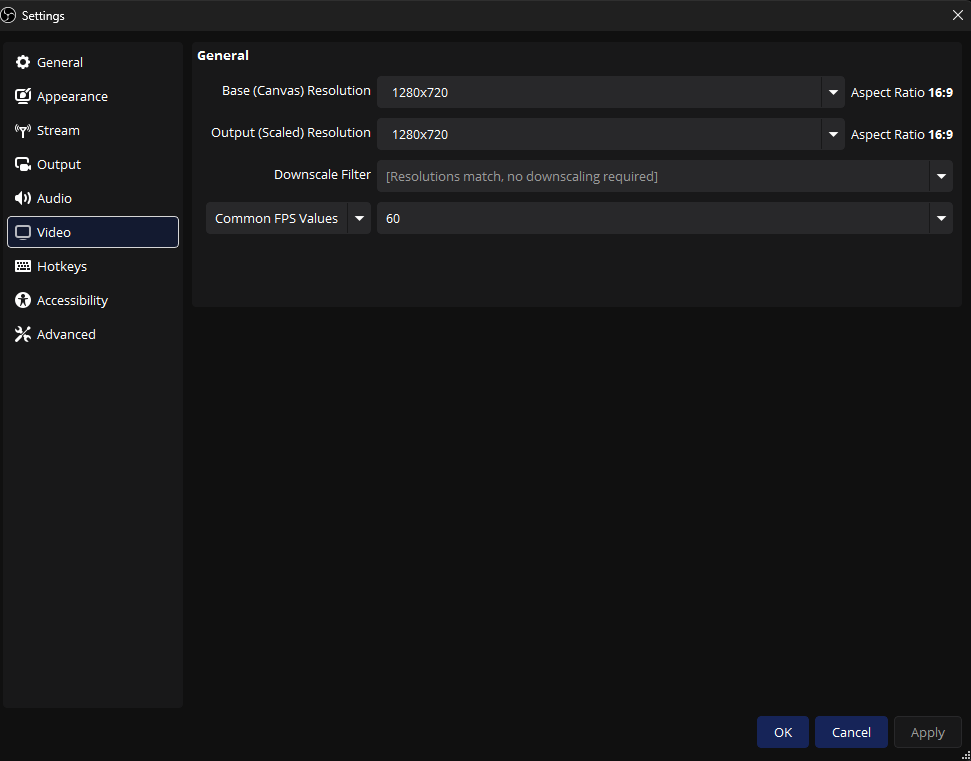Viewport: 971px width, 761px height.
Task: Click the Output (Scaled) Resolution label
Action: click(291, 133)
